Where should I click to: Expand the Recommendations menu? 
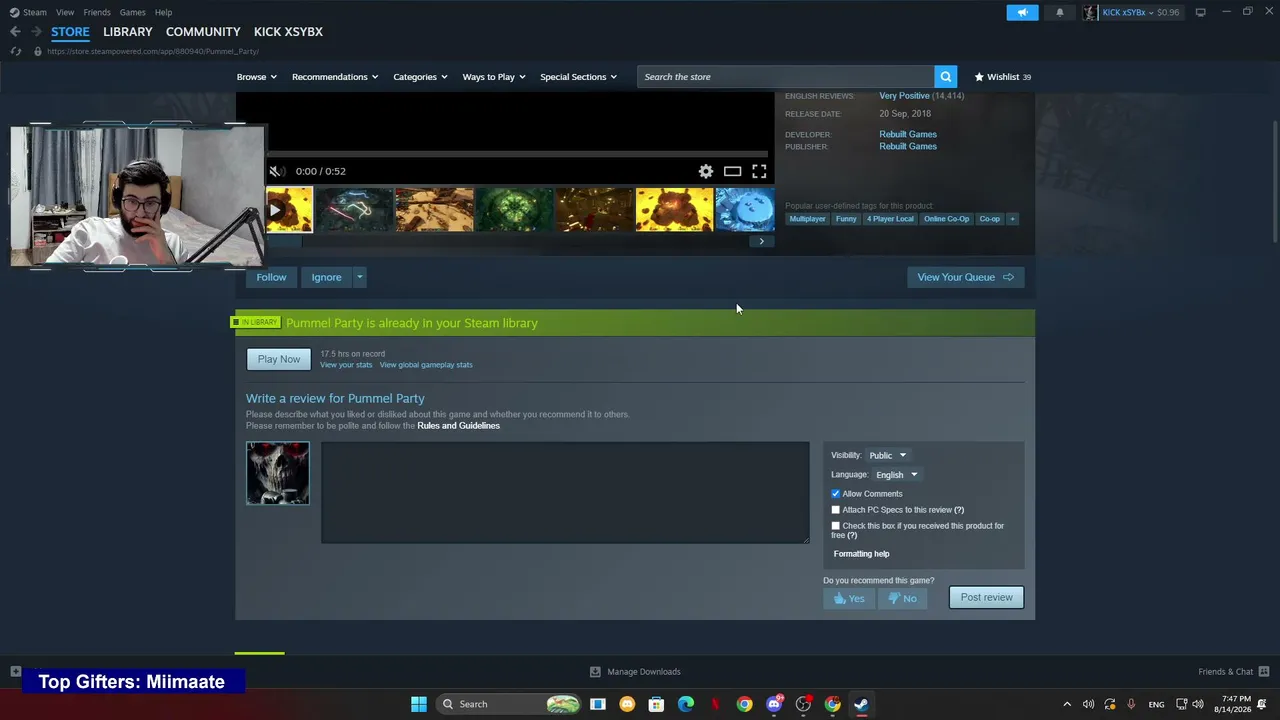[335, 77]
